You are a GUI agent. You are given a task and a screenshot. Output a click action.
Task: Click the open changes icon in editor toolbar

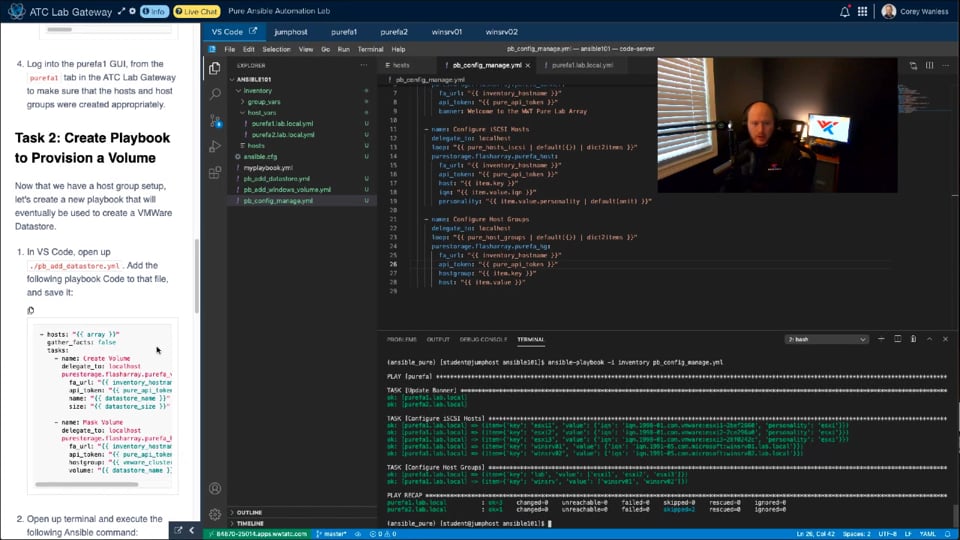913,65
